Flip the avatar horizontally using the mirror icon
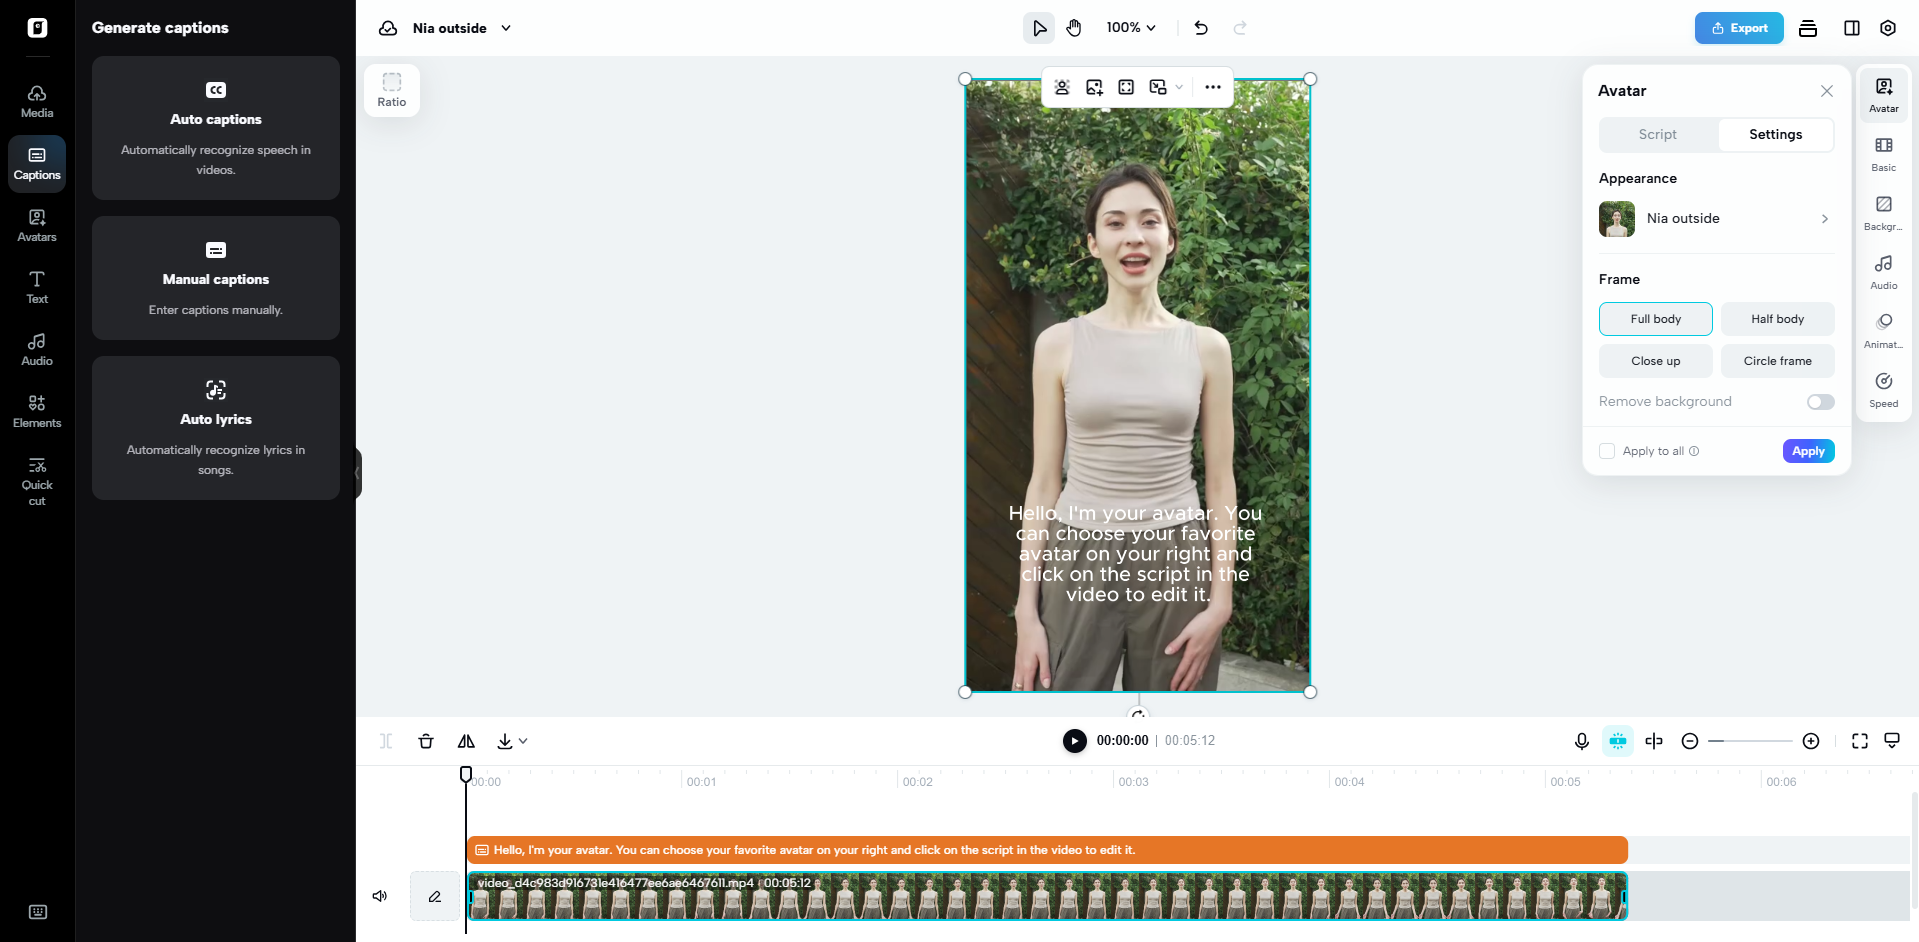1919x942 pixels. coord(465,741)
